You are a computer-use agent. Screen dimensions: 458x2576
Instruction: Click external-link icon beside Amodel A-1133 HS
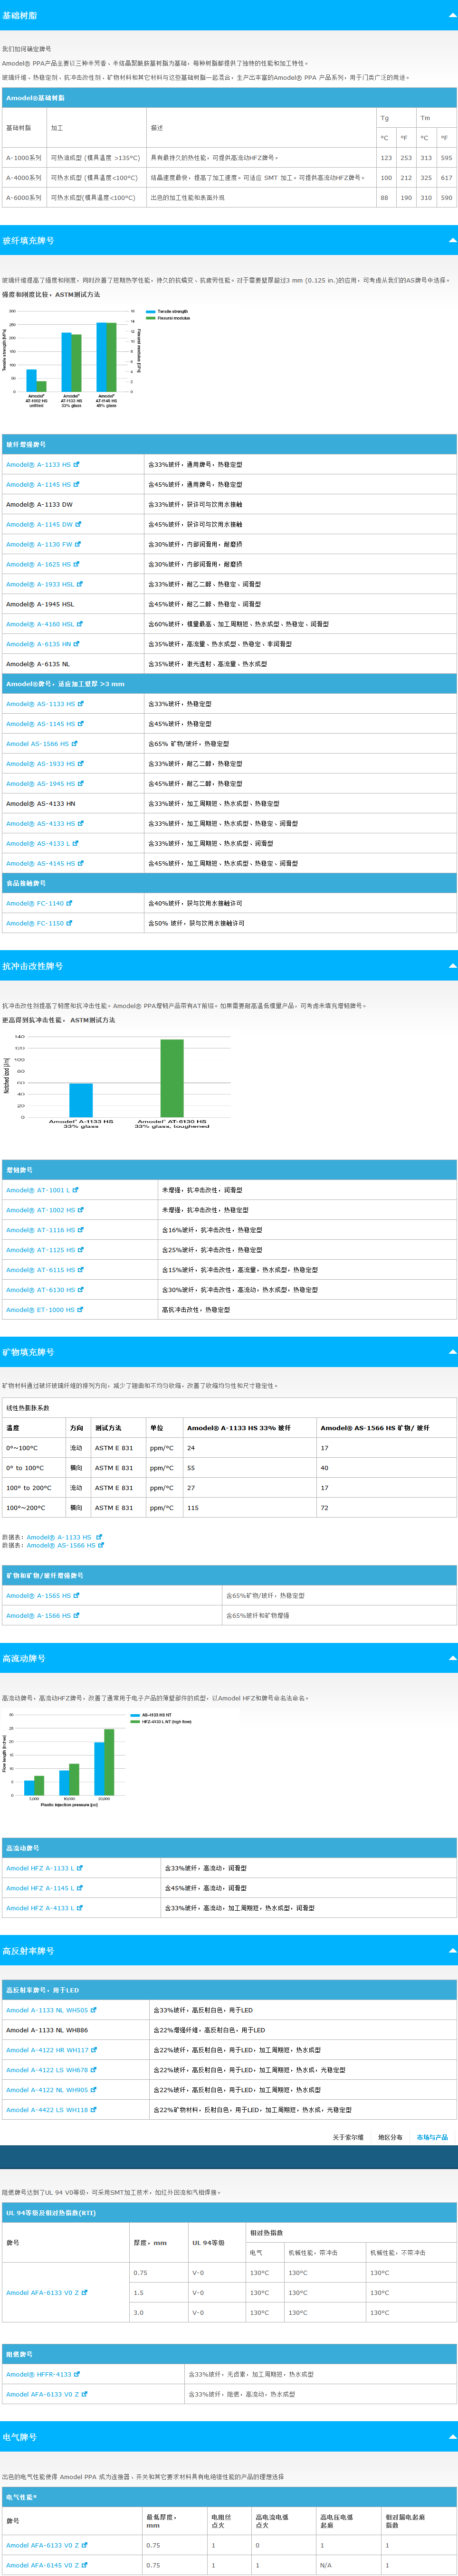click(x=76, y=464)
